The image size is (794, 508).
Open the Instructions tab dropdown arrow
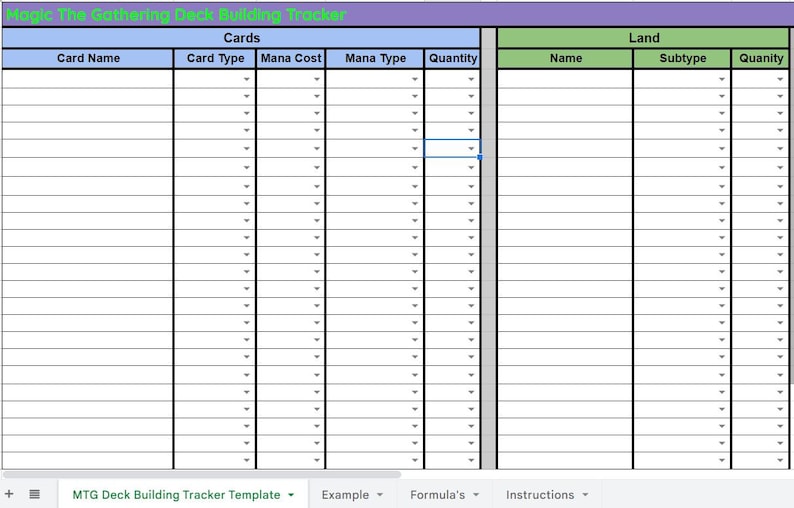point(585,495)
